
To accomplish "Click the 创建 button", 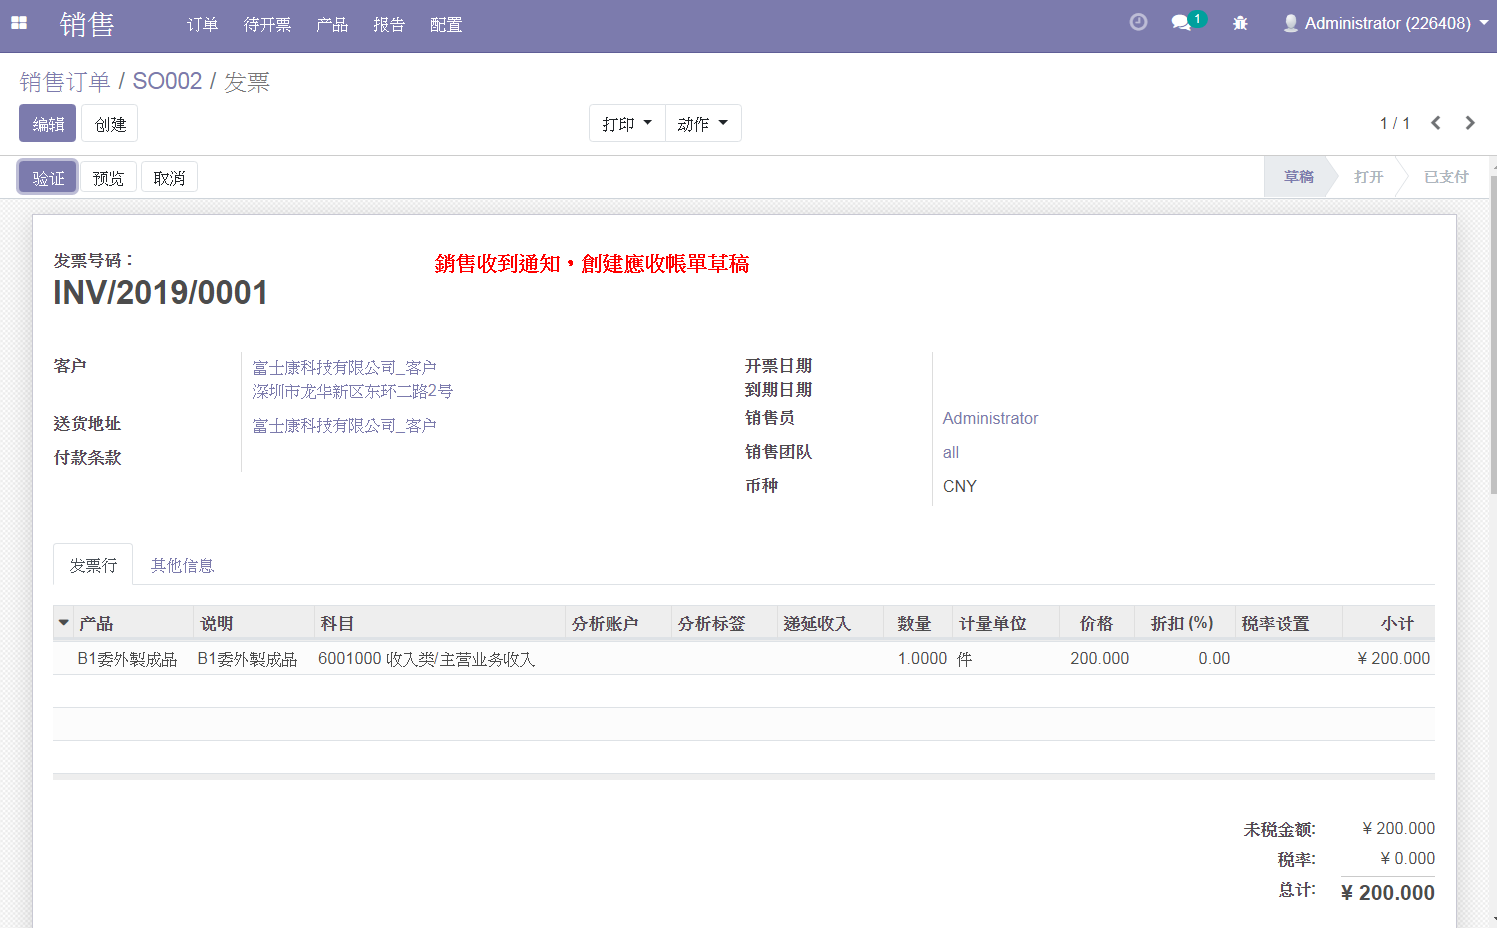I will pyautogui.click(x=110, y=124).
